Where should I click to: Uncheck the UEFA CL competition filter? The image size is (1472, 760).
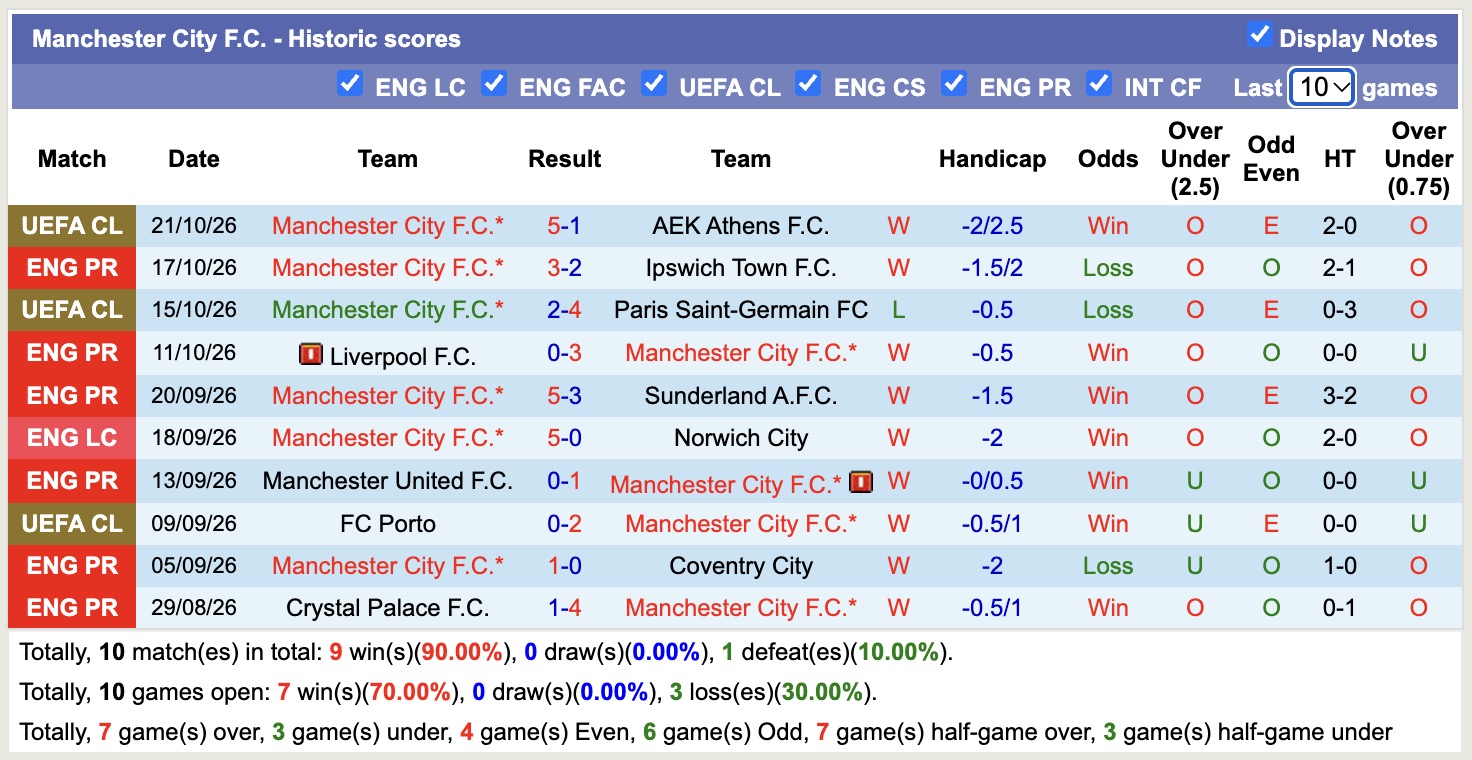(x=653, y=83)
